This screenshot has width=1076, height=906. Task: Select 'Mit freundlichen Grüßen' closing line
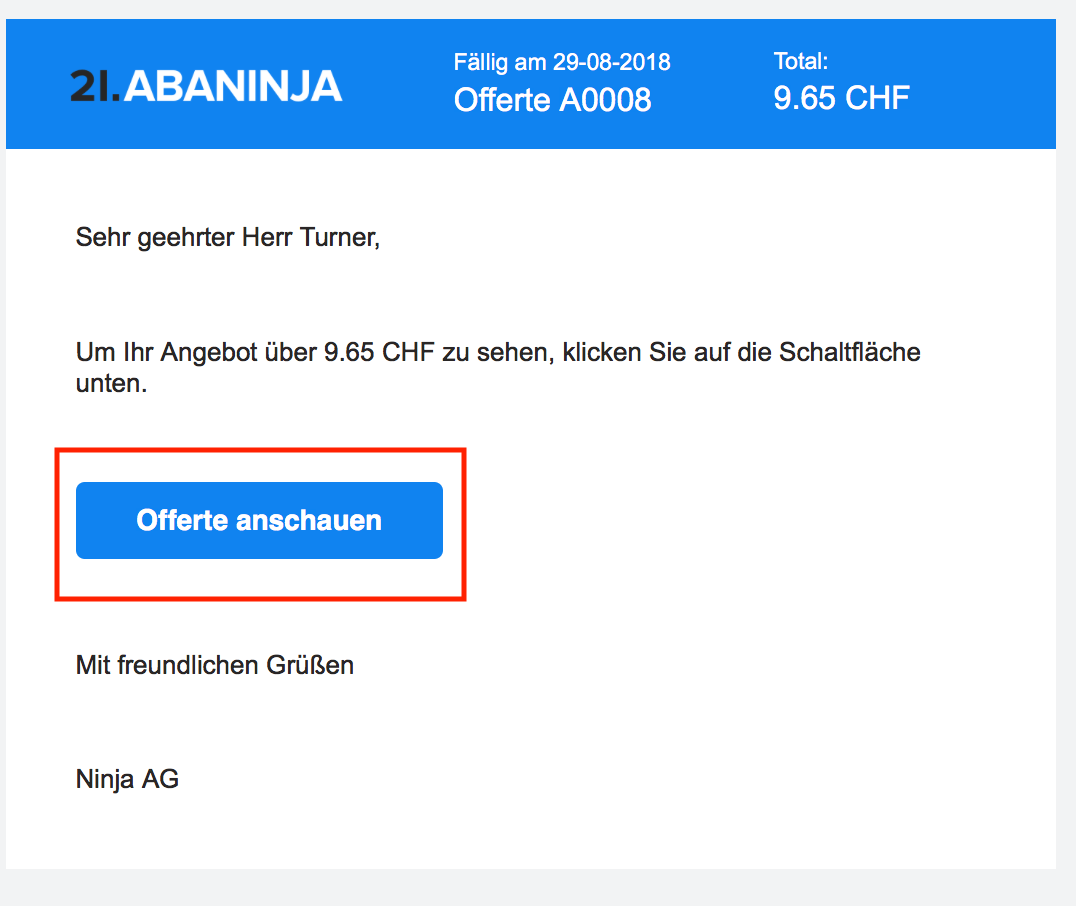[x=213, y=665]
